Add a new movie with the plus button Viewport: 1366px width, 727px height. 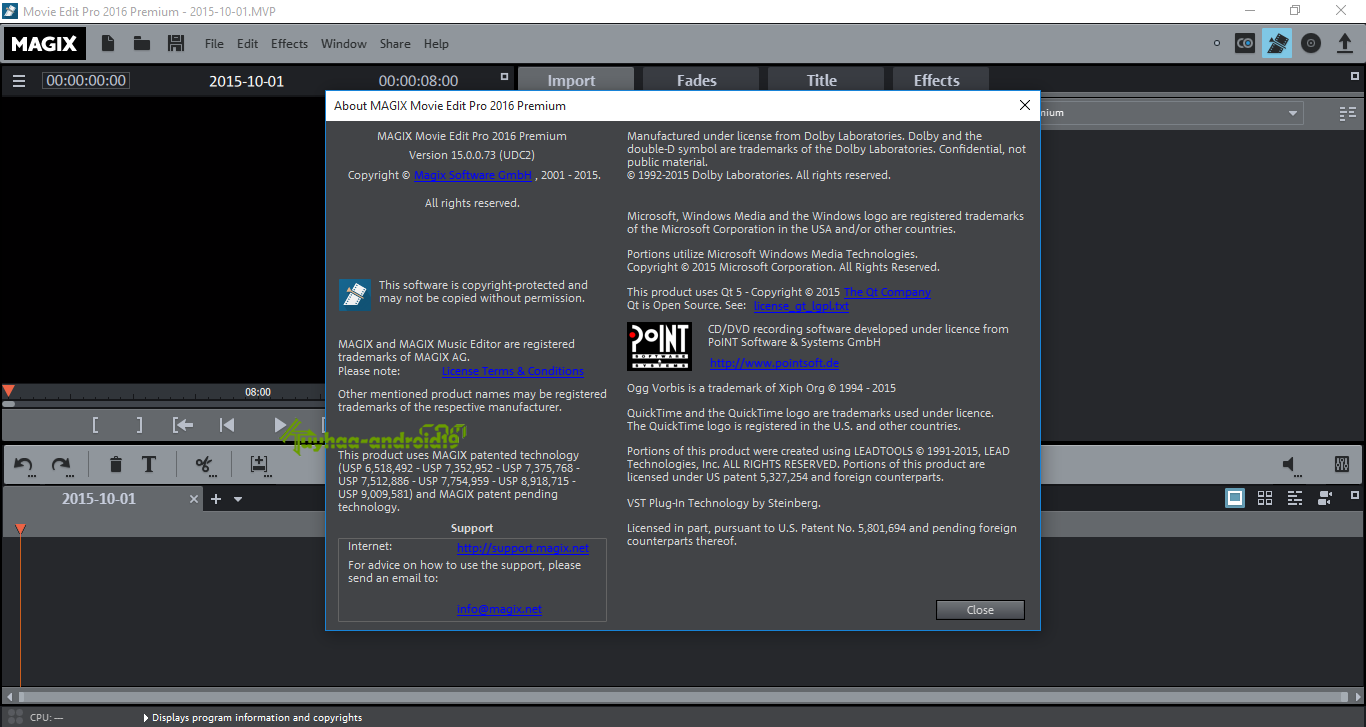point(215,499)
